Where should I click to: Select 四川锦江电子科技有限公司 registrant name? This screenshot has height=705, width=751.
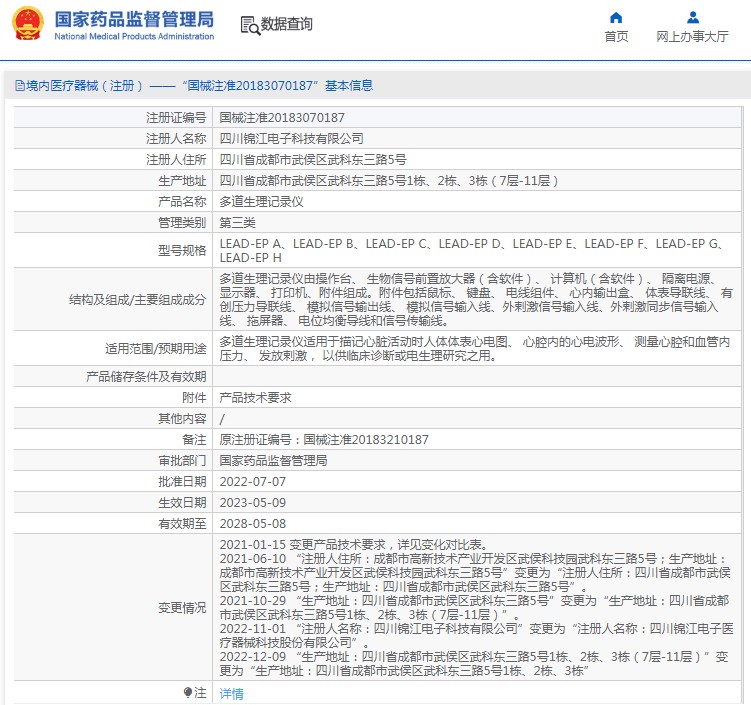pyautogui.click(x=291, y=139)
